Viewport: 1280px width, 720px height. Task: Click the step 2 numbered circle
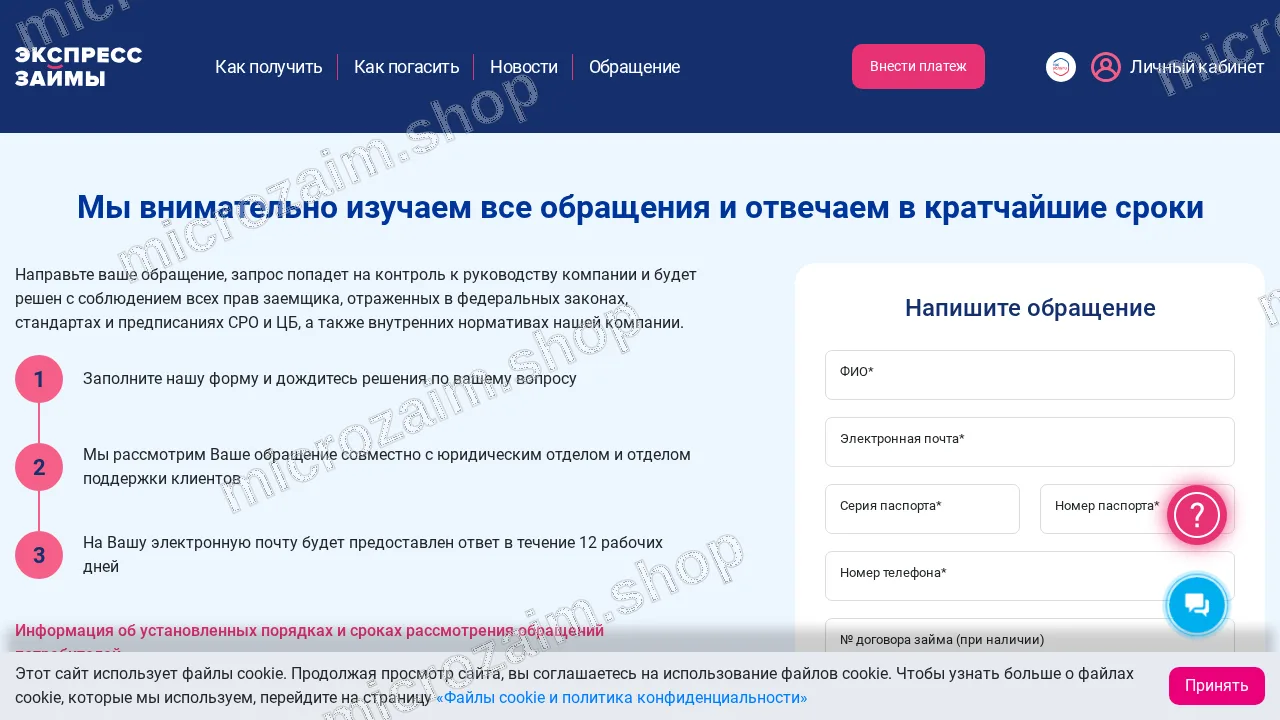coord(39,467)
